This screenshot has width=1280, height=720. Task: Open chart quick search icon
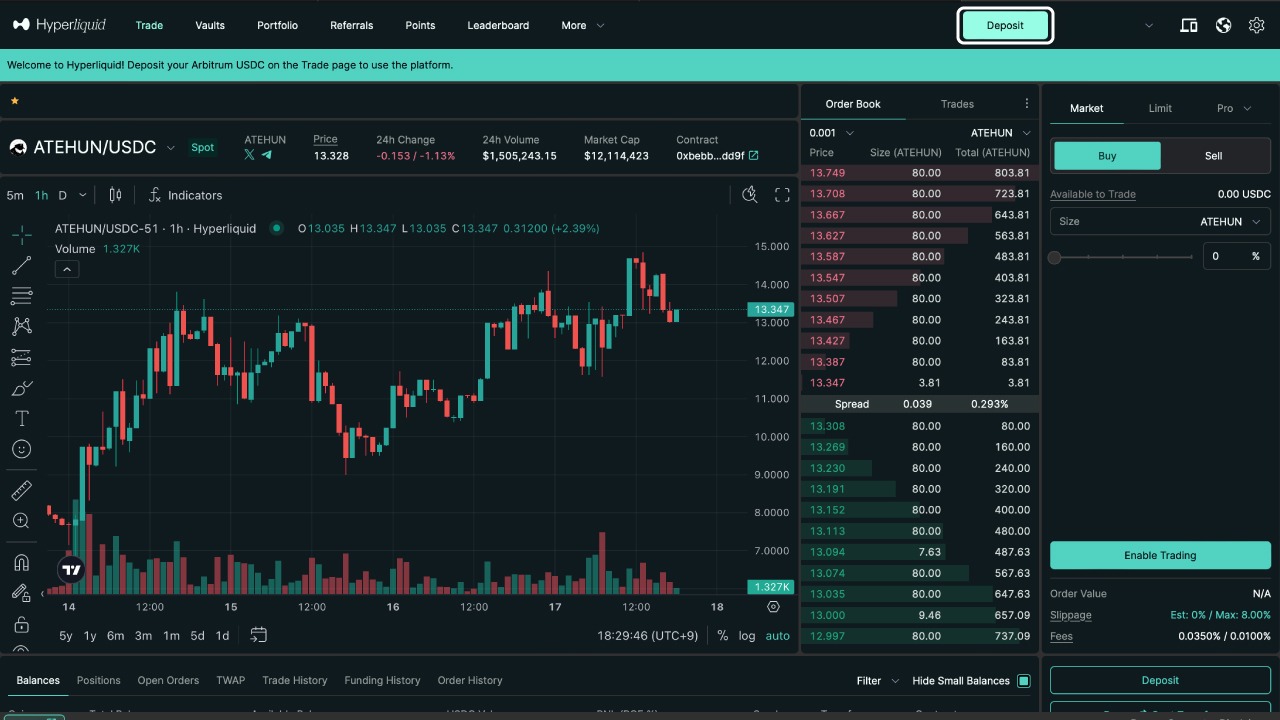750,195
